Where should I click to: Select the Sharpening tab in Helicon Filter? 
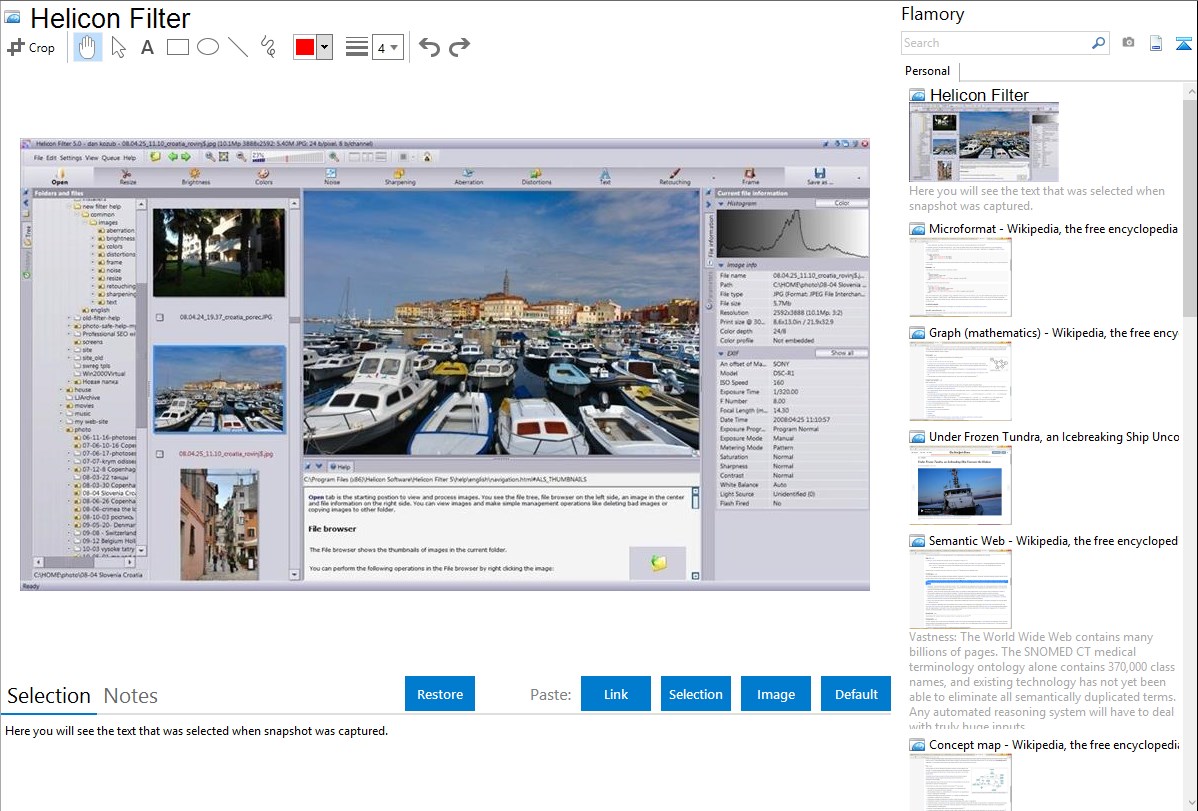point(400,177)
